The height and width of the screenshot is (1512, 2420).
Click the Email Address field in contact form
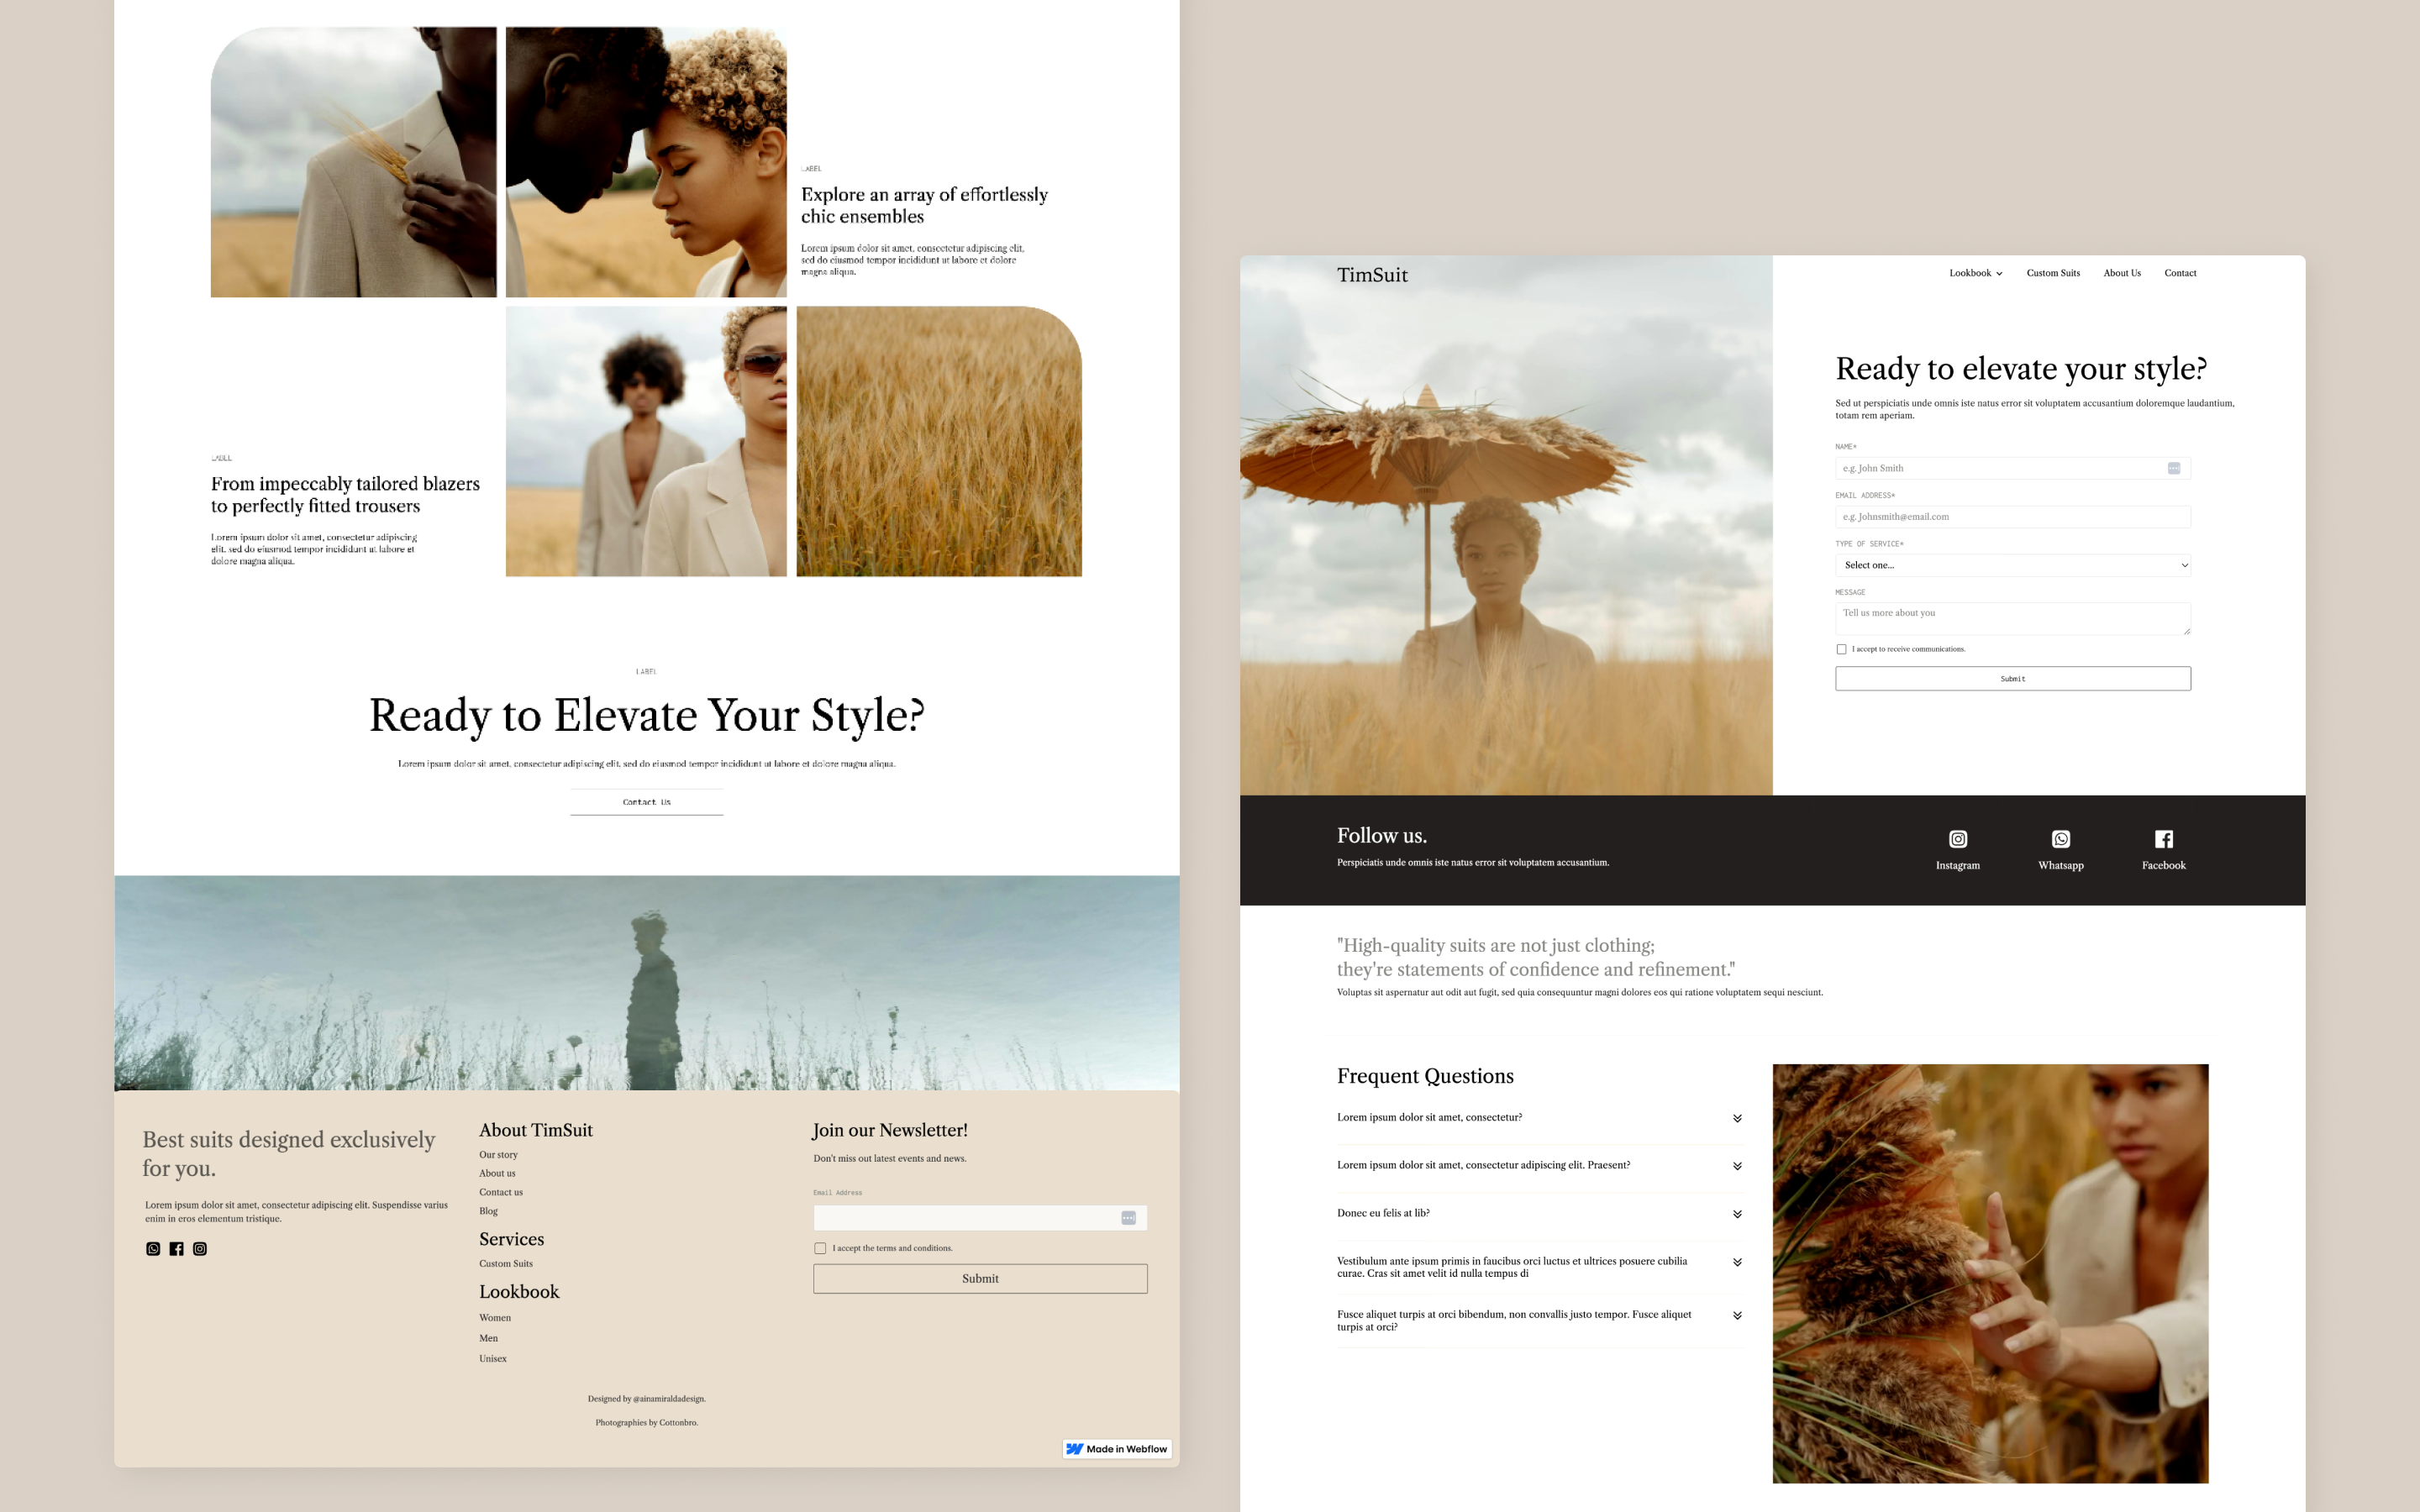[x=2012, y=517]
